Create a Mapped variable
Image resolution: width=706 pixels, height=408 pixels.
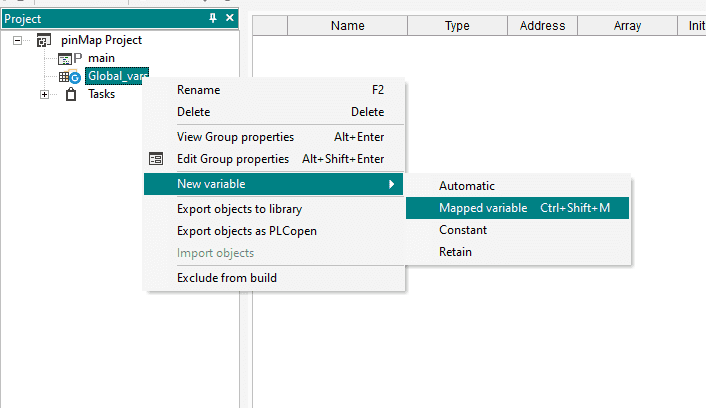coord(483,208)
